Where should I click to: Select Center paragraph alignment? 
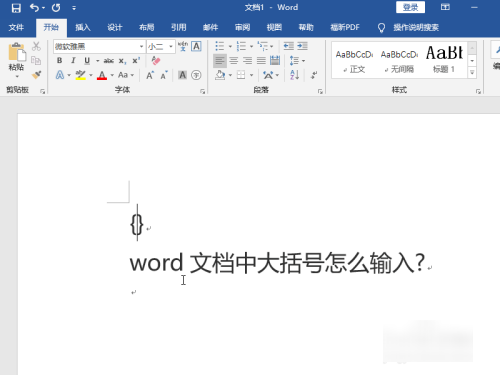(234, 61)
